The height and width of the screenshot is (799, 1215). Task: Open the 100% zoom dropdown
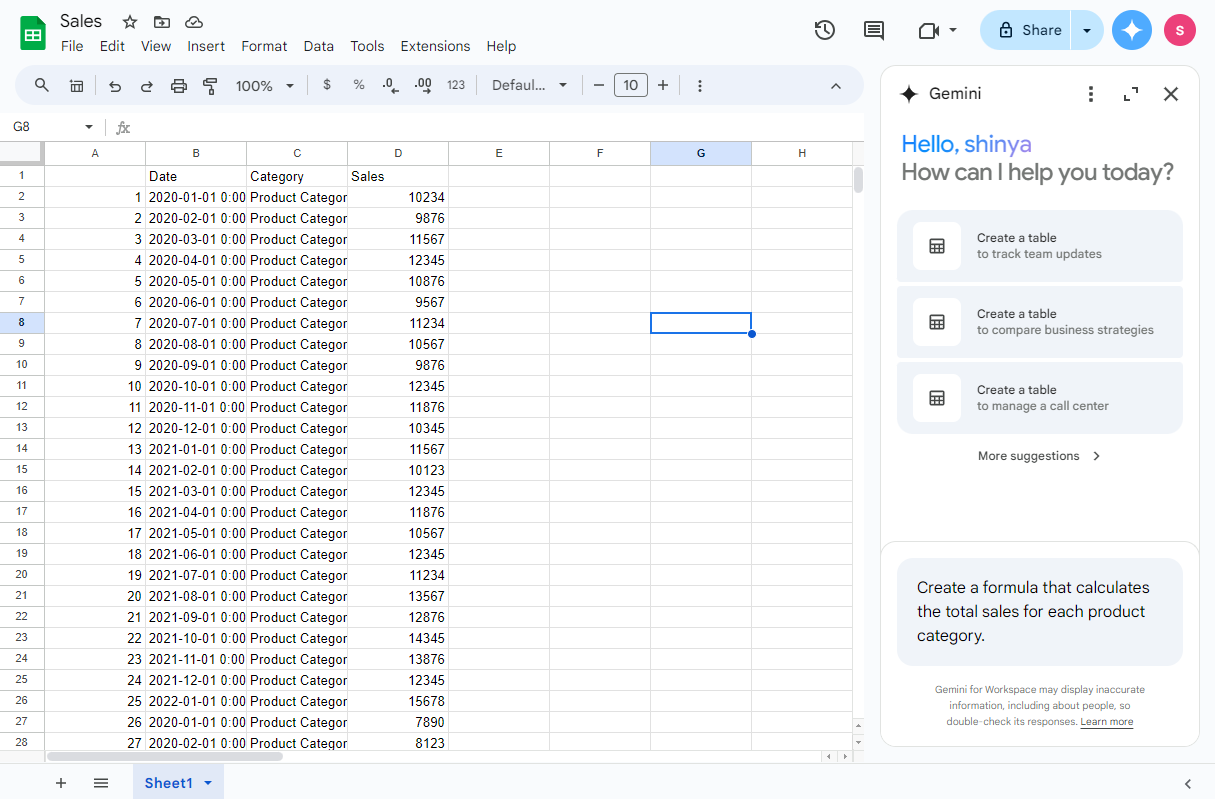[x=265, y=86]
